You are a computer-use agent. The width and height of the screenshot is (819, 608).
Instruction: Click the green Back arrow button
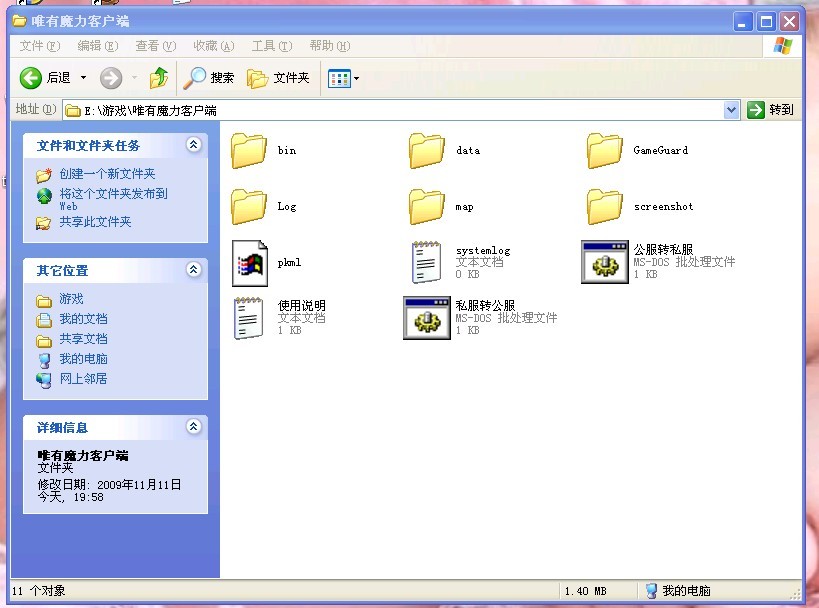pyautogui.click(x=31, y=78)
